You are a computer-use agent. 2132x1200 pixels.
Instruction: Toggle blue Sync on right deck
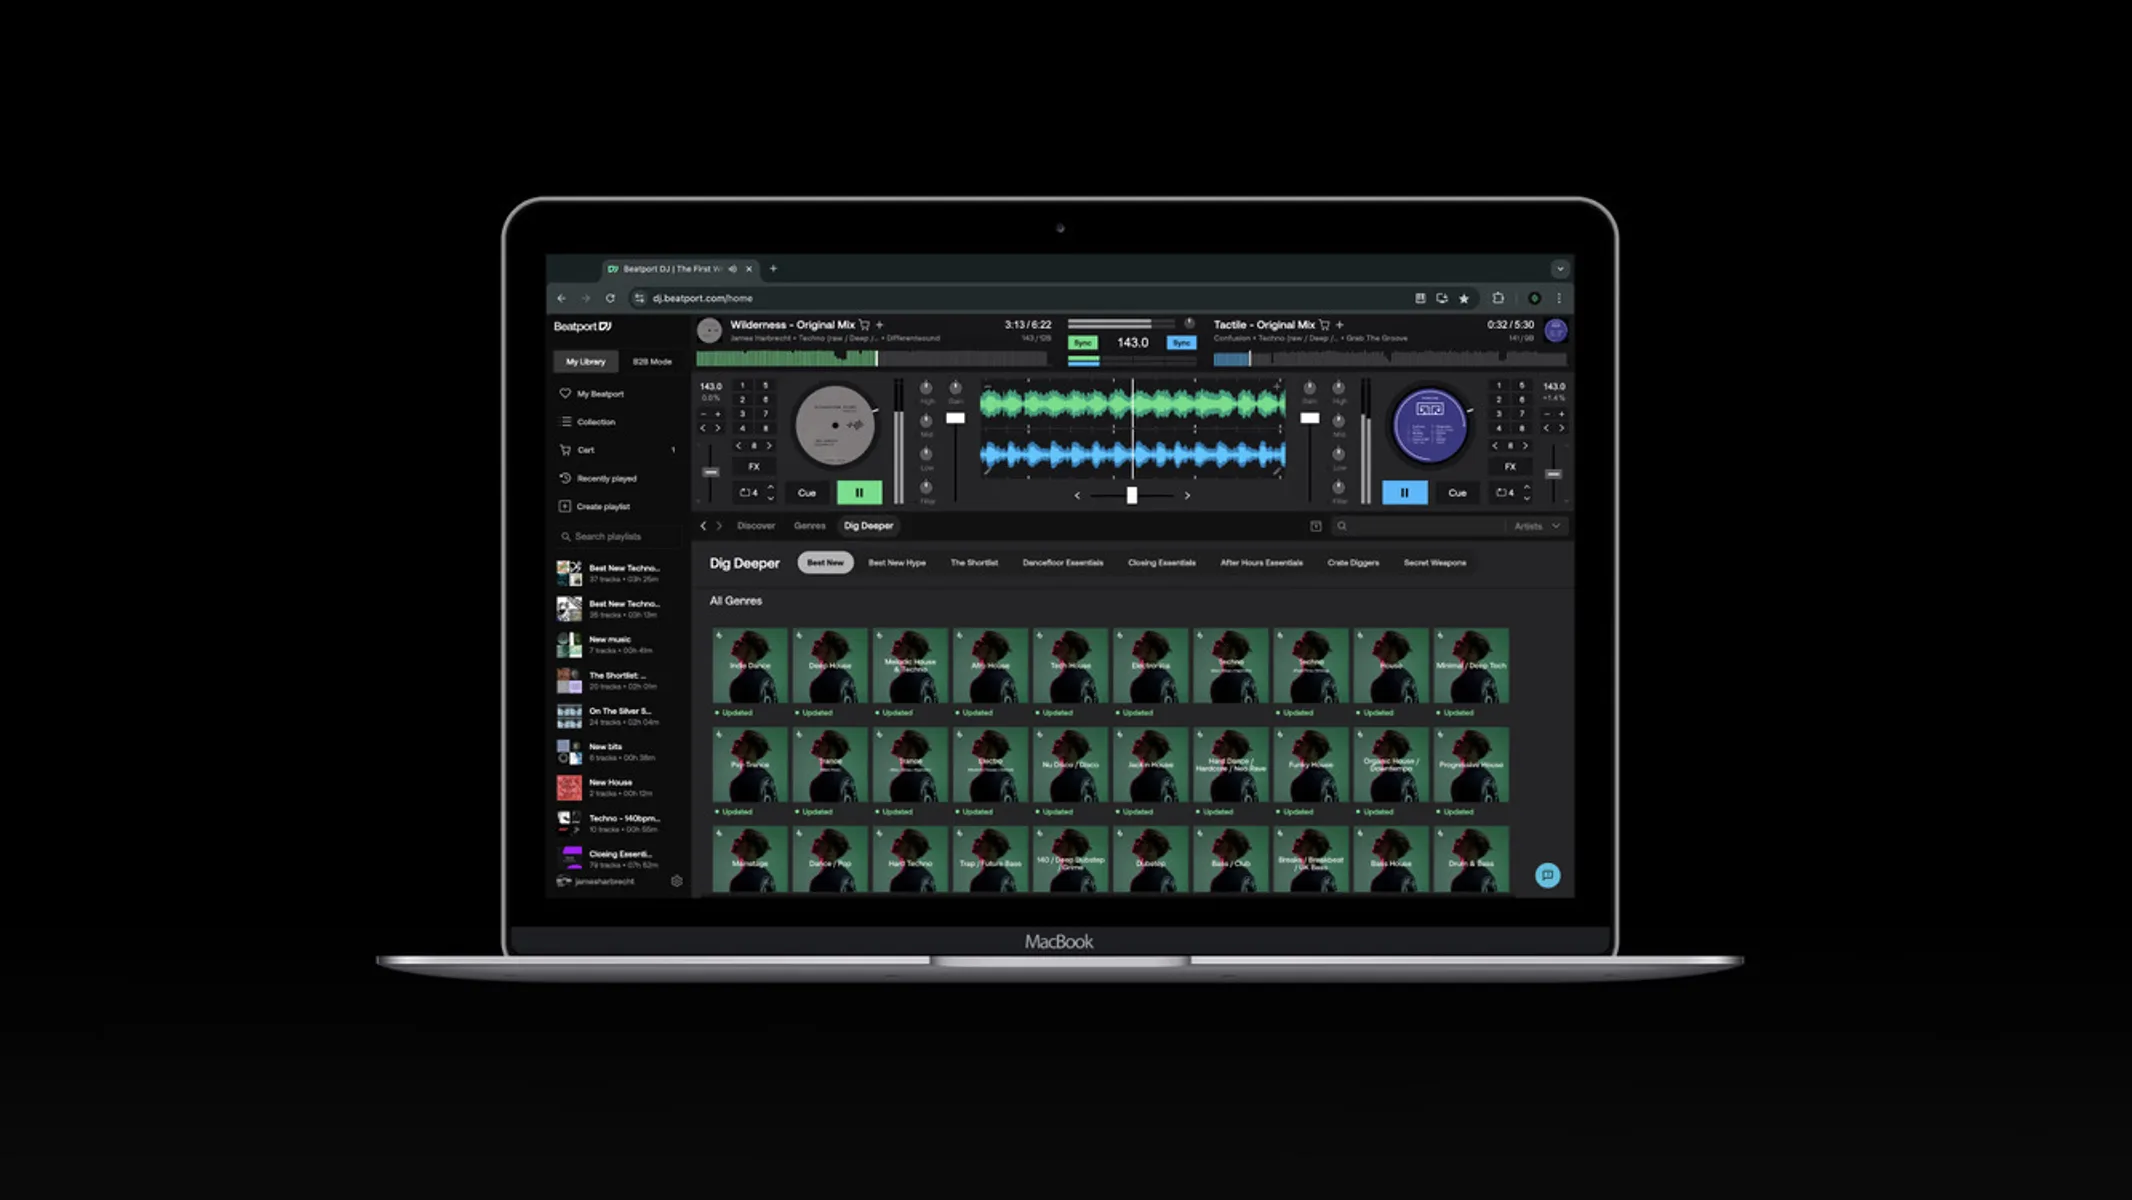click(x=1181, y=343)
